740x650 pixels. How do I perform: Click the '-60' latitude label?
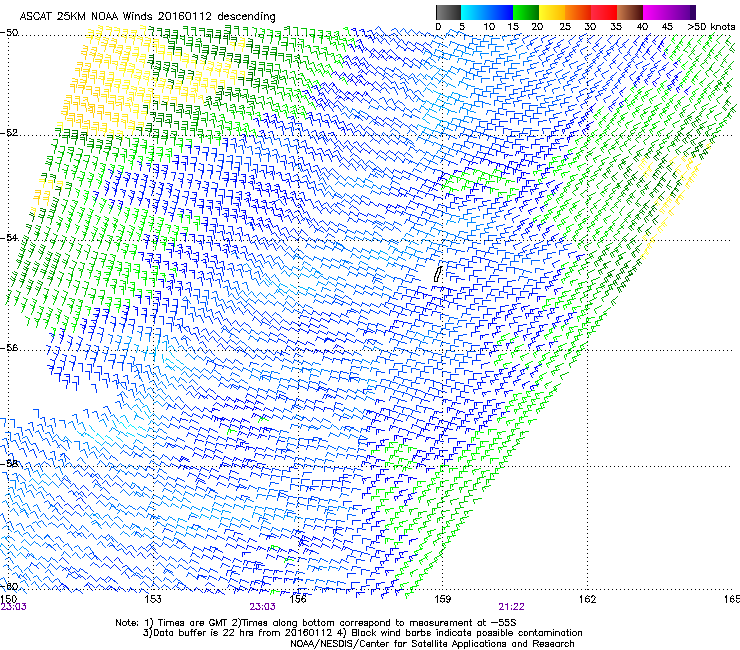coord(9,586)
